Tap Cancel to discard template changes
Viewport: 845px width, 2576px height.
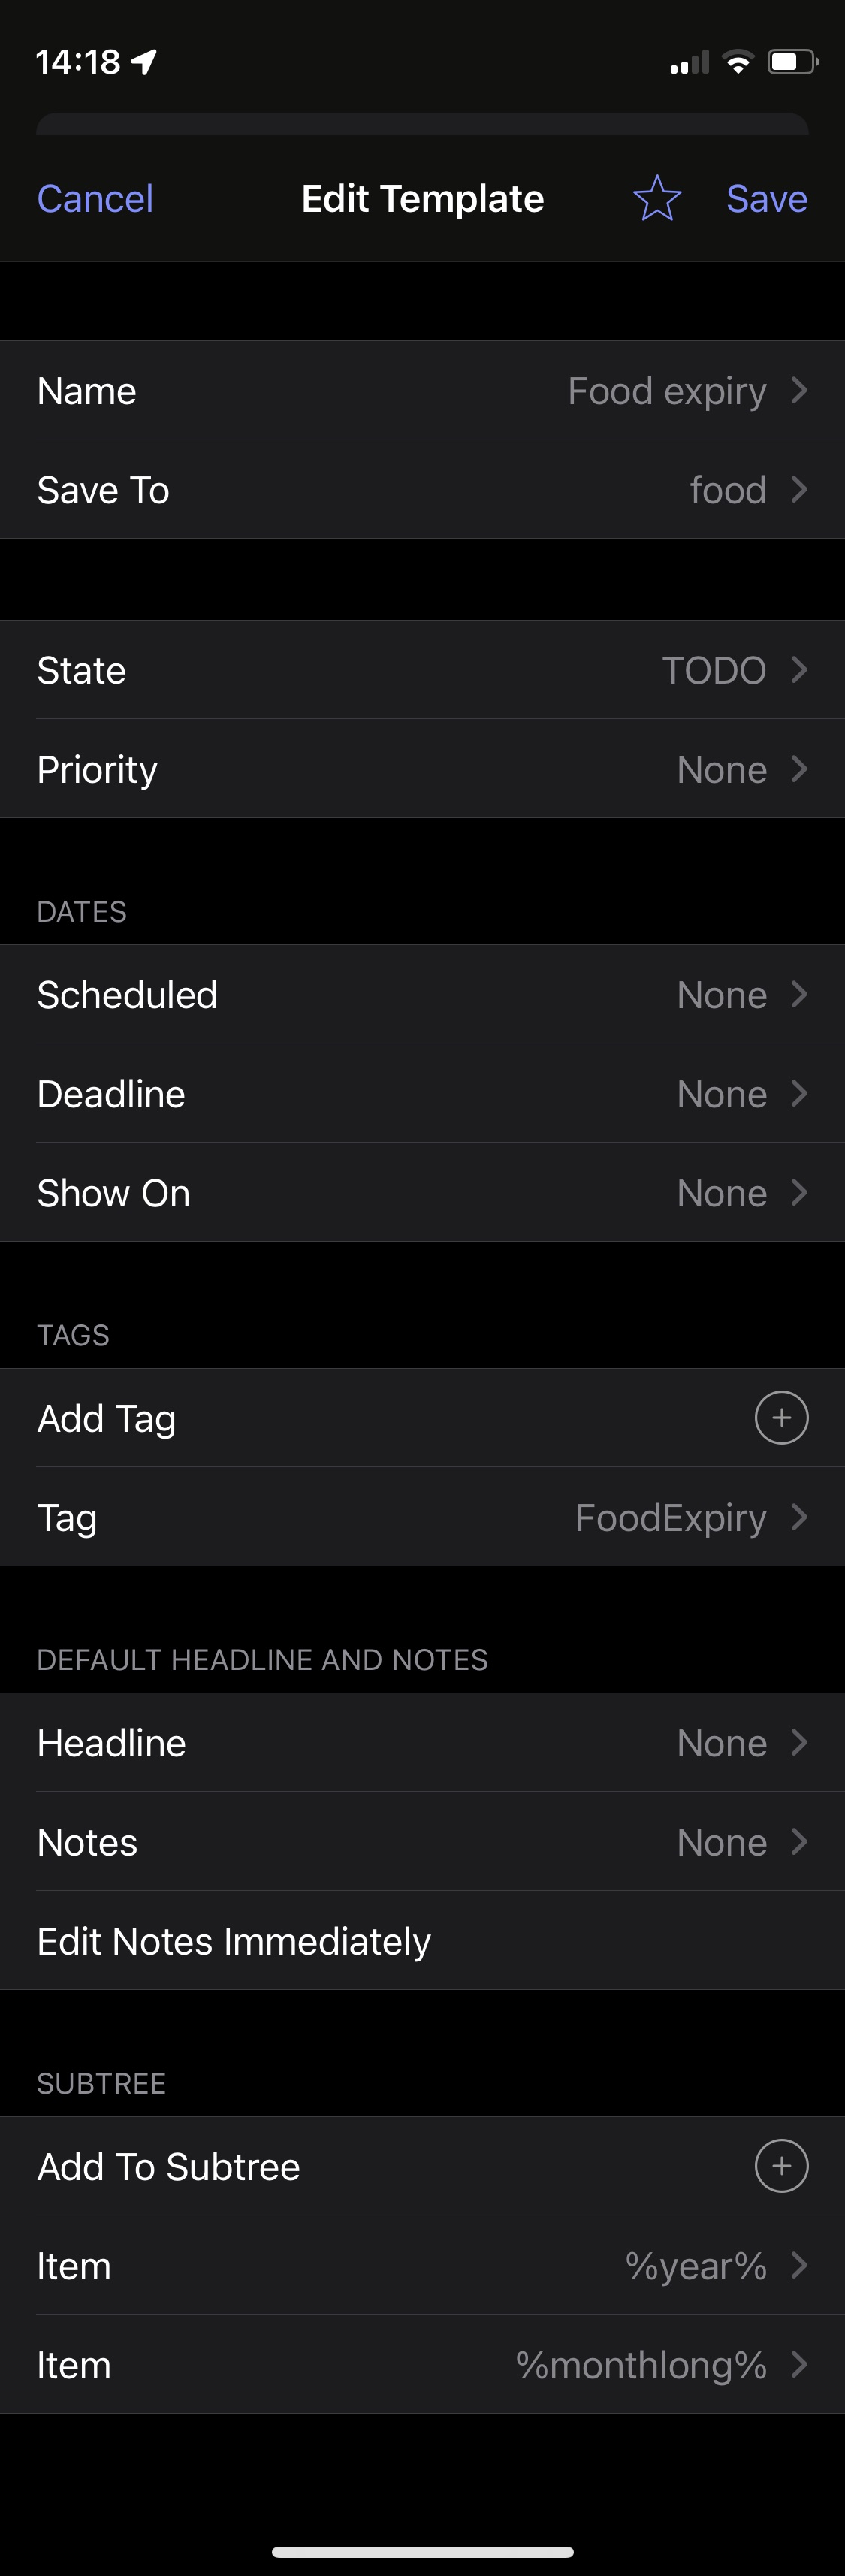(x=94, y=198)
